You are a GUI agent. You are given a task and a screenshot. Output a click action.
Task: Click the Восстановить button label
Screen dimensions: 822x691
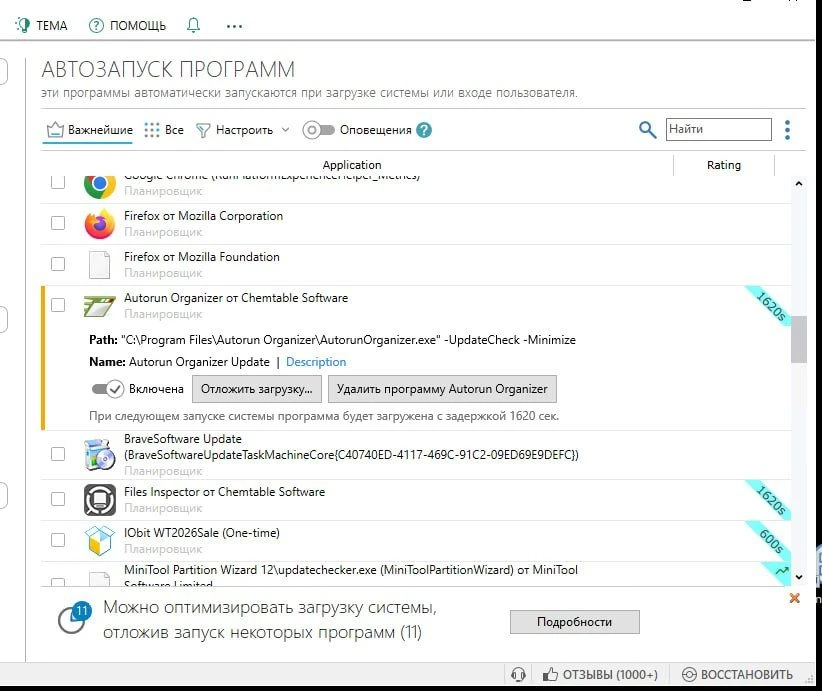[747, 674]
